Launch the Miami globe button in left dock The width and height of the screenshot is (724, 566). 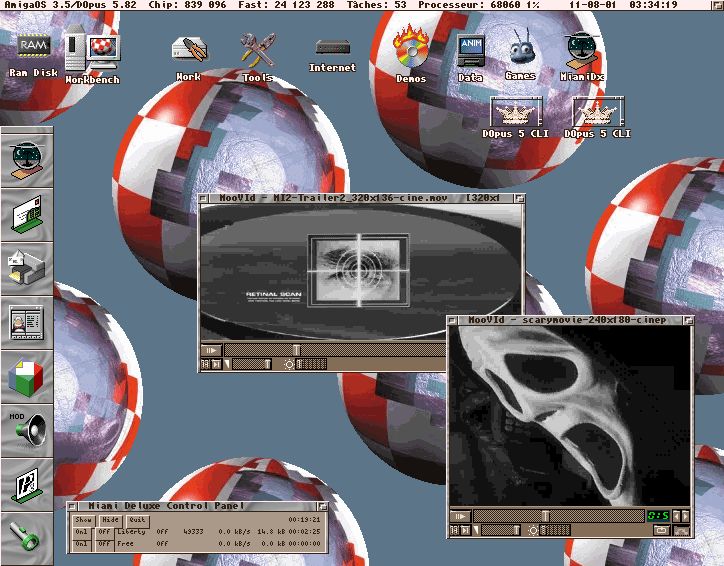click(x=27, y=160)
